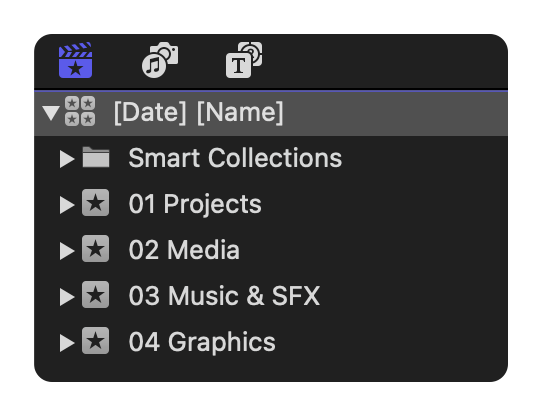
Task: Click the library icon beside [Date] [Name]
Action: 80,111
